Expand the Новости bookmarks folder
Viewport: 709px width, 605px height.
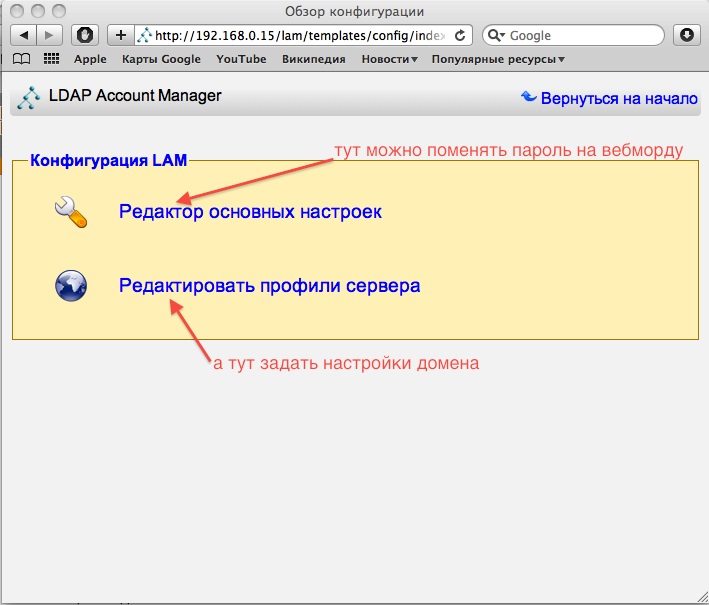tap(389, 59)
